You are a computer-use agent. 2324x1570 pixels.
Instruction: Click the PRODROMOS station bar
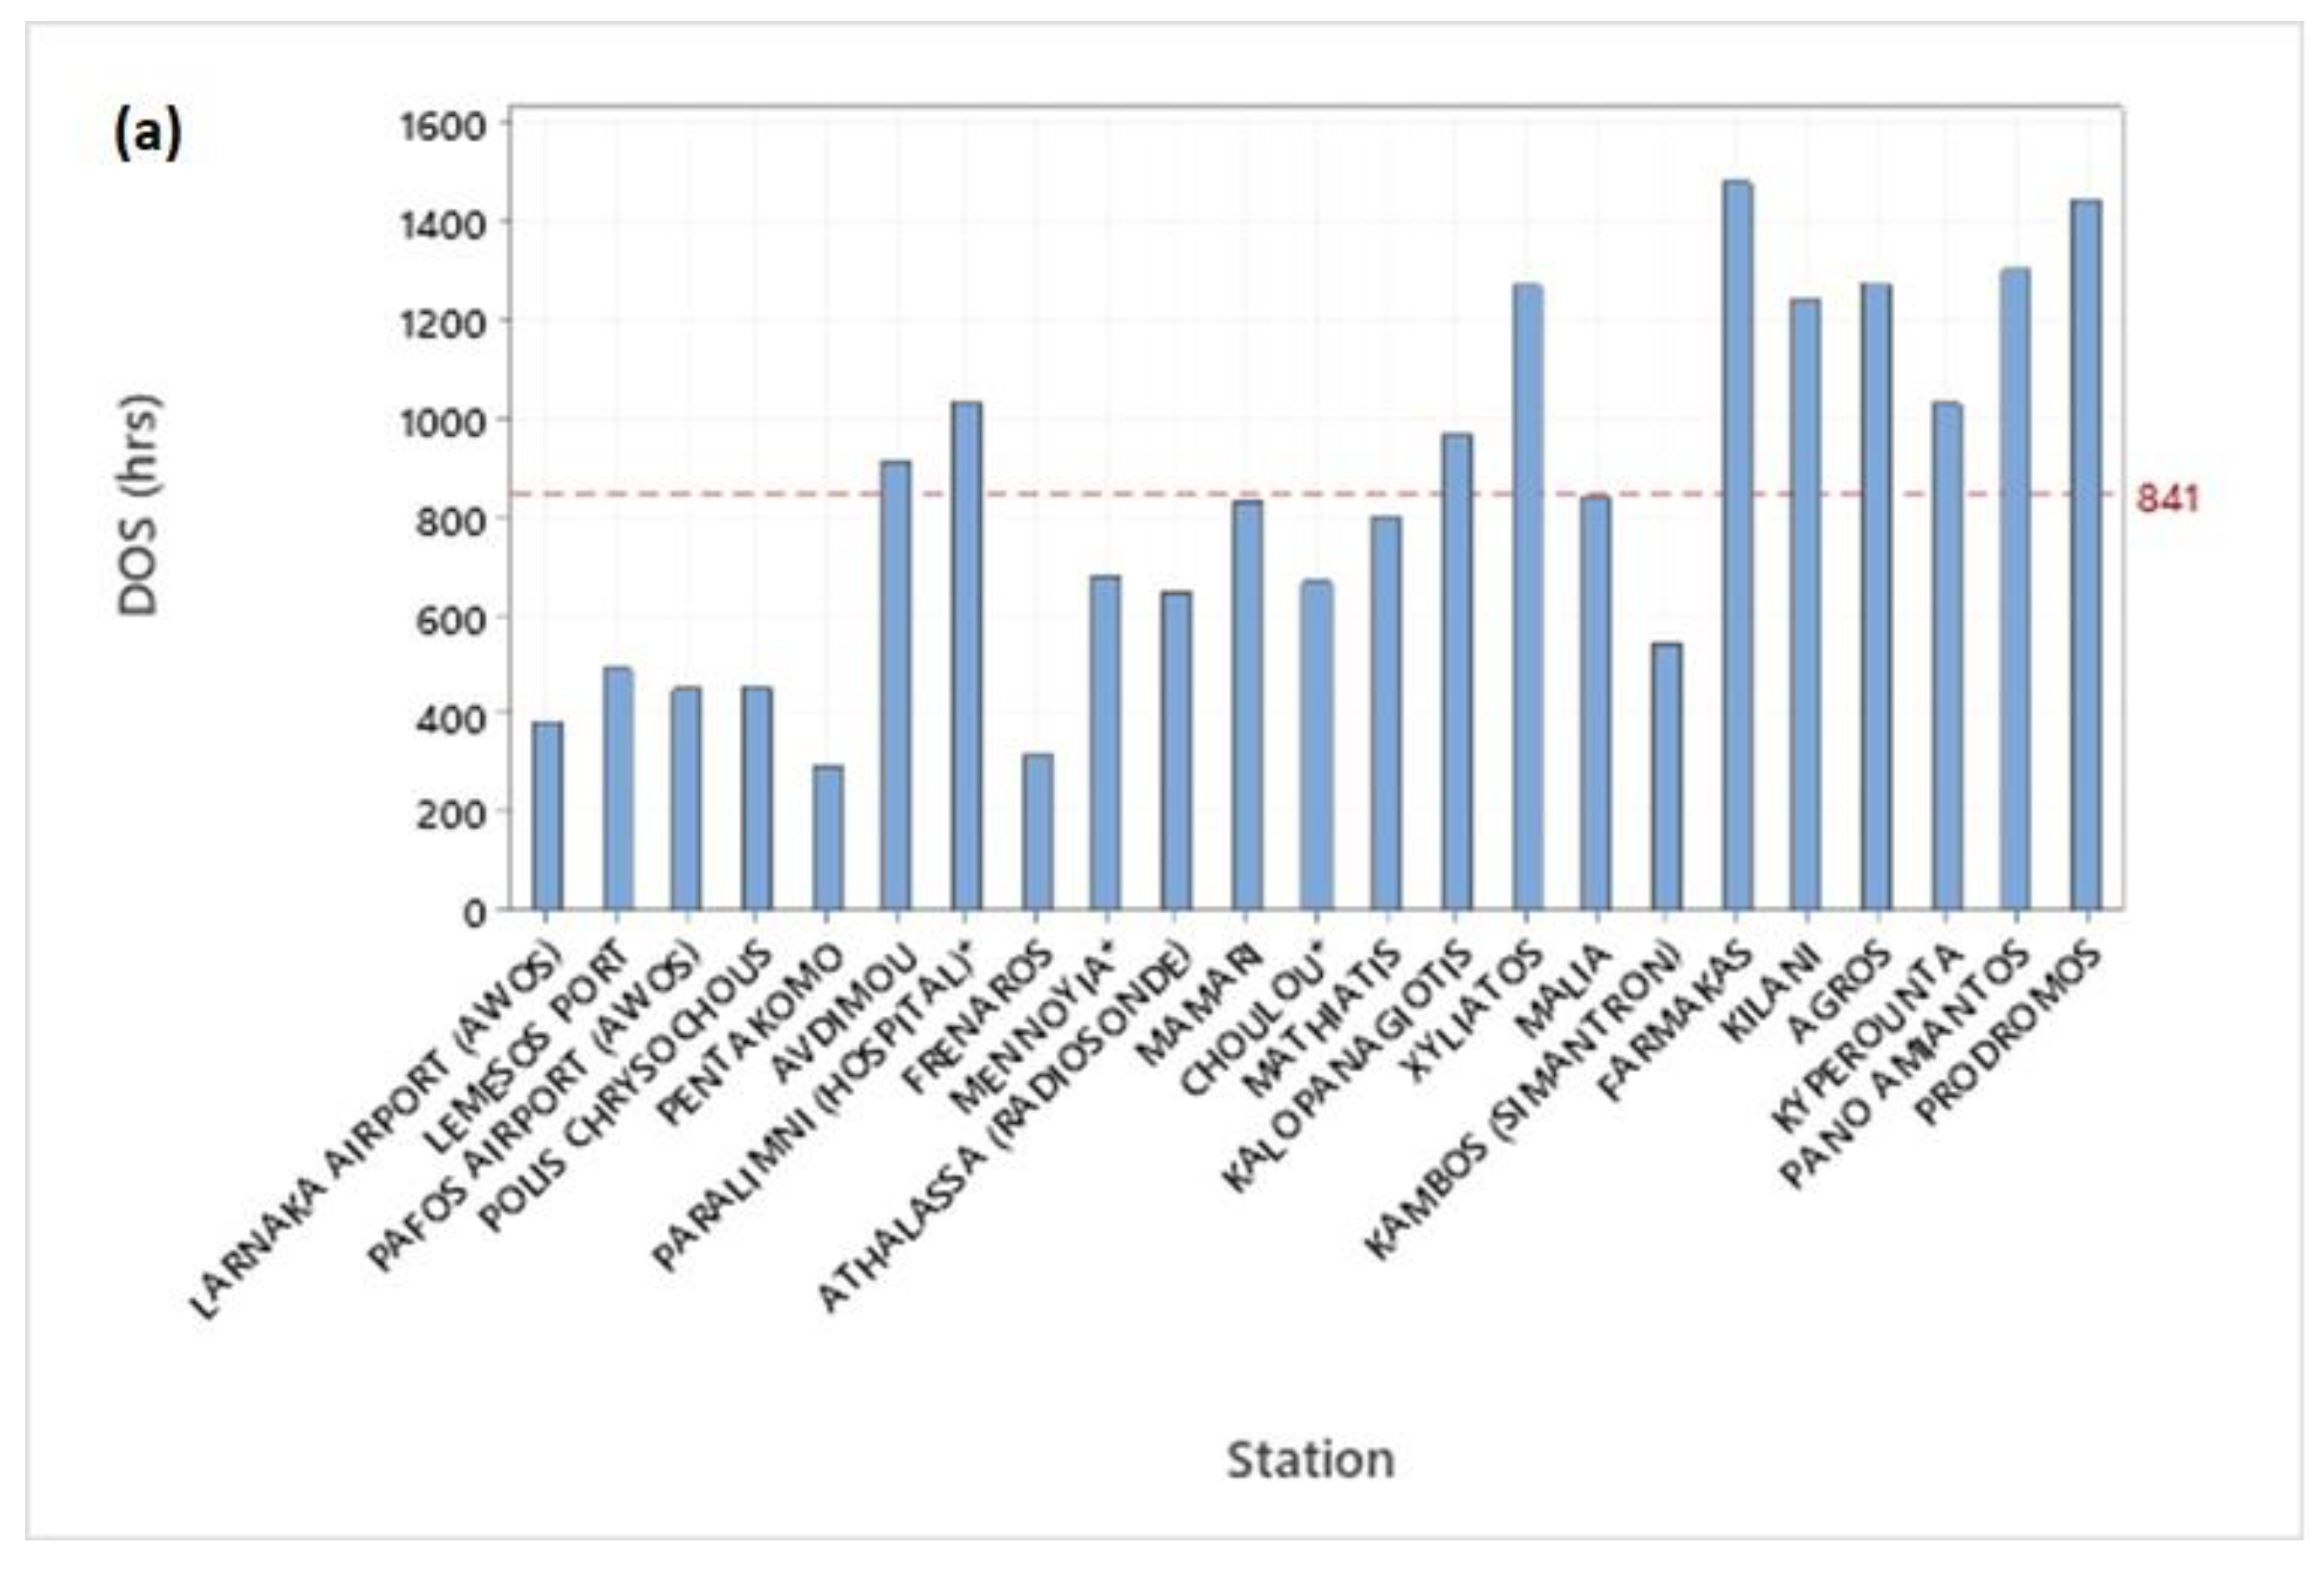point(2086,555)
